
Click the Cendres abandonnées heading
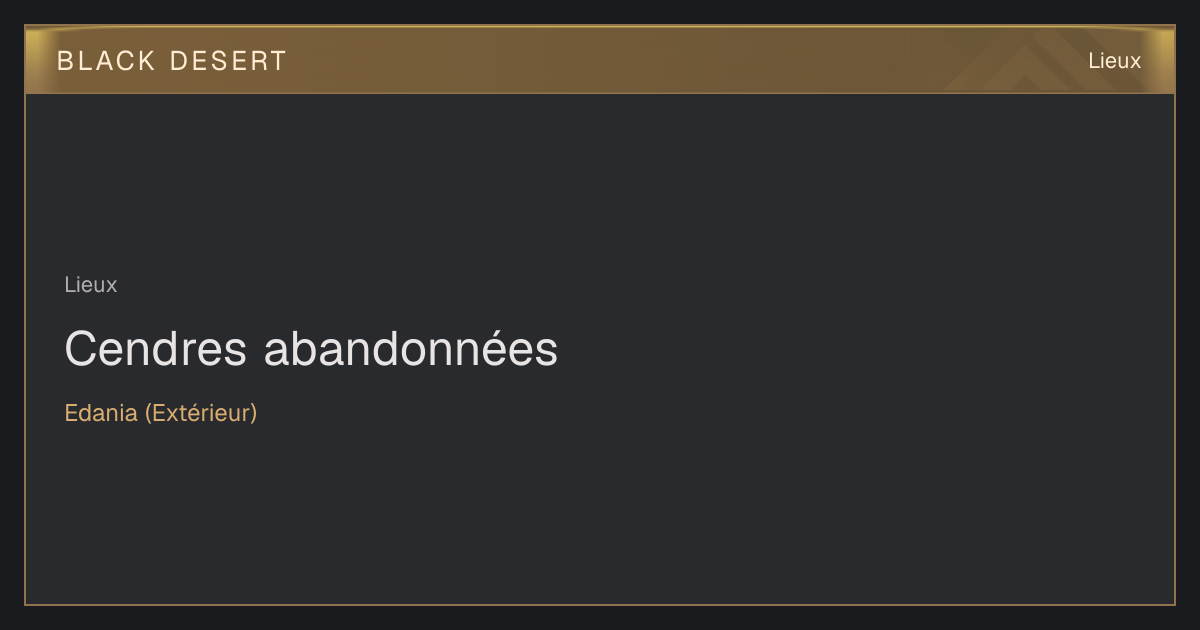311,349
